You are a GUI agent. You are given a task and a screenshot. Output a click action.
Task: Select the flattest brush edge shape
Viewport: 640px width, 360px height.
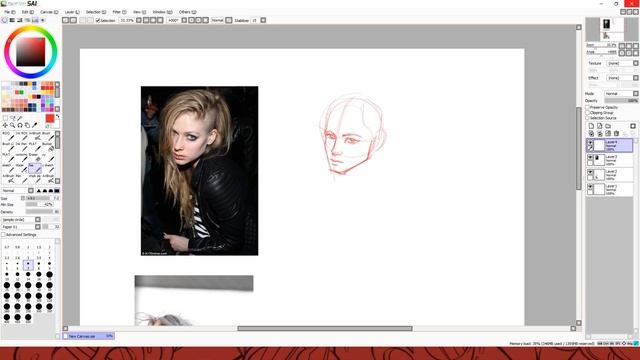coord(57,191)
